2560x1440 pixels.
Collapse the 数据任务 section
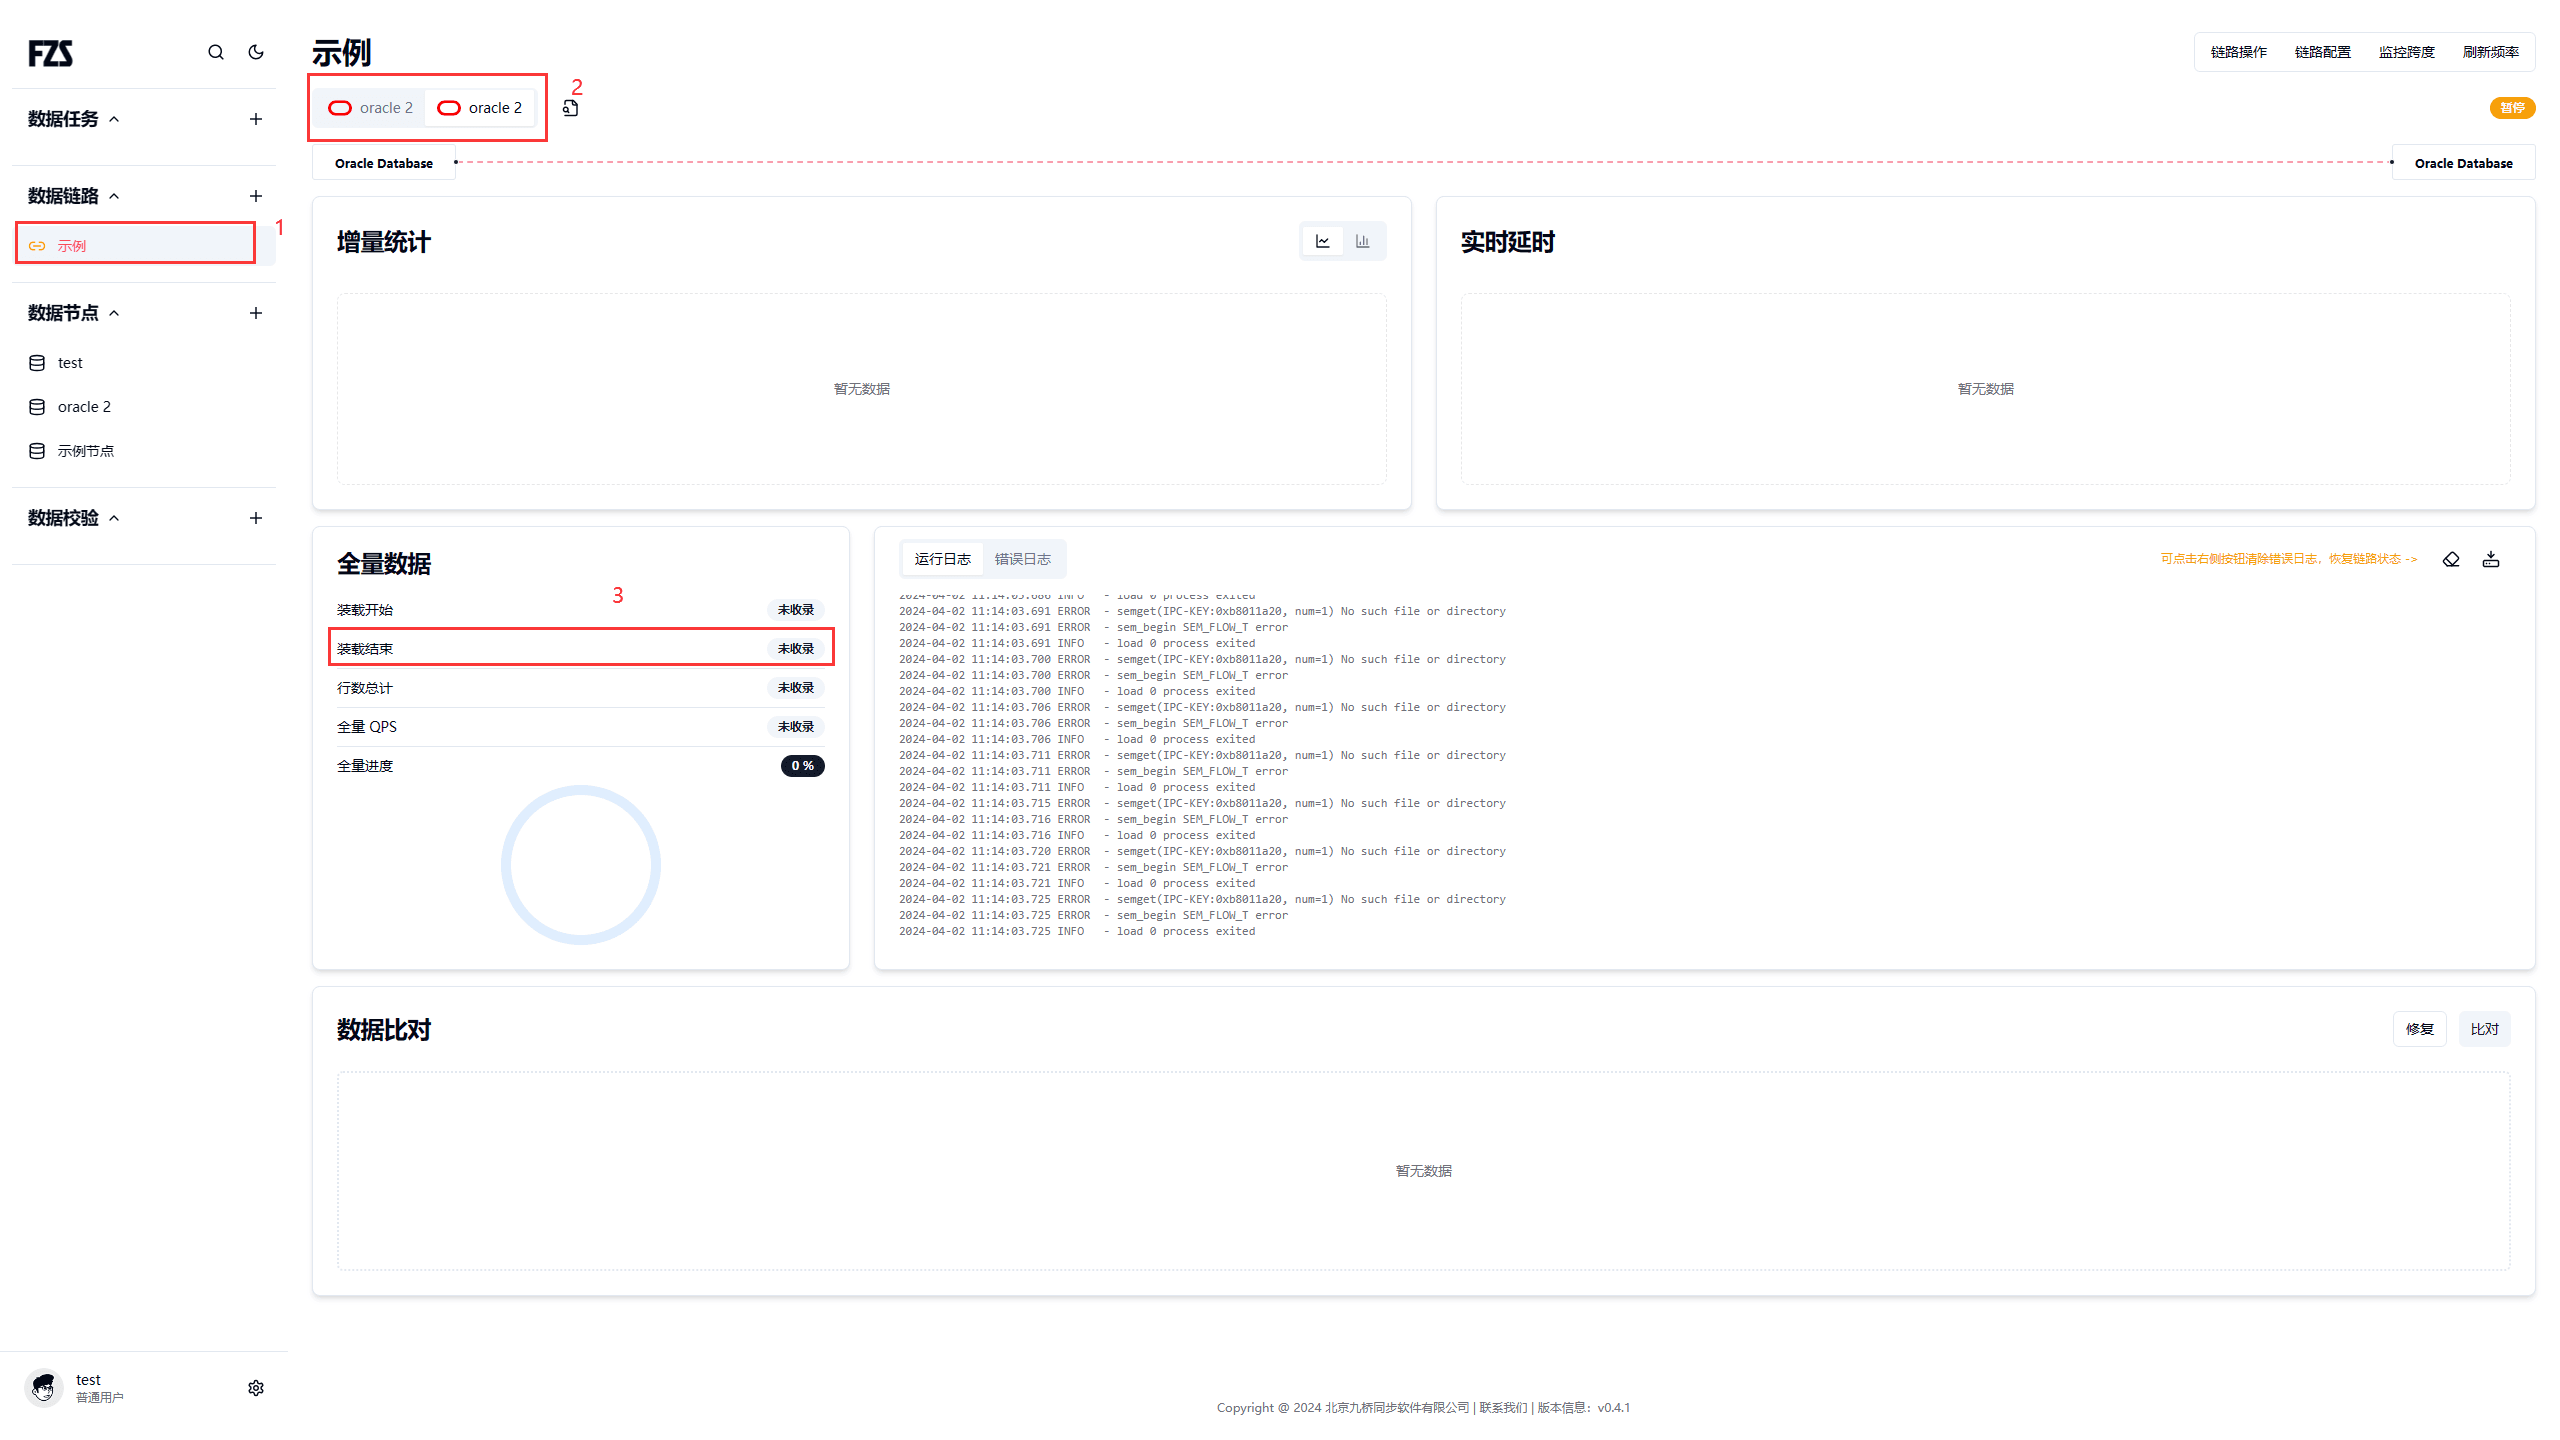114,119
